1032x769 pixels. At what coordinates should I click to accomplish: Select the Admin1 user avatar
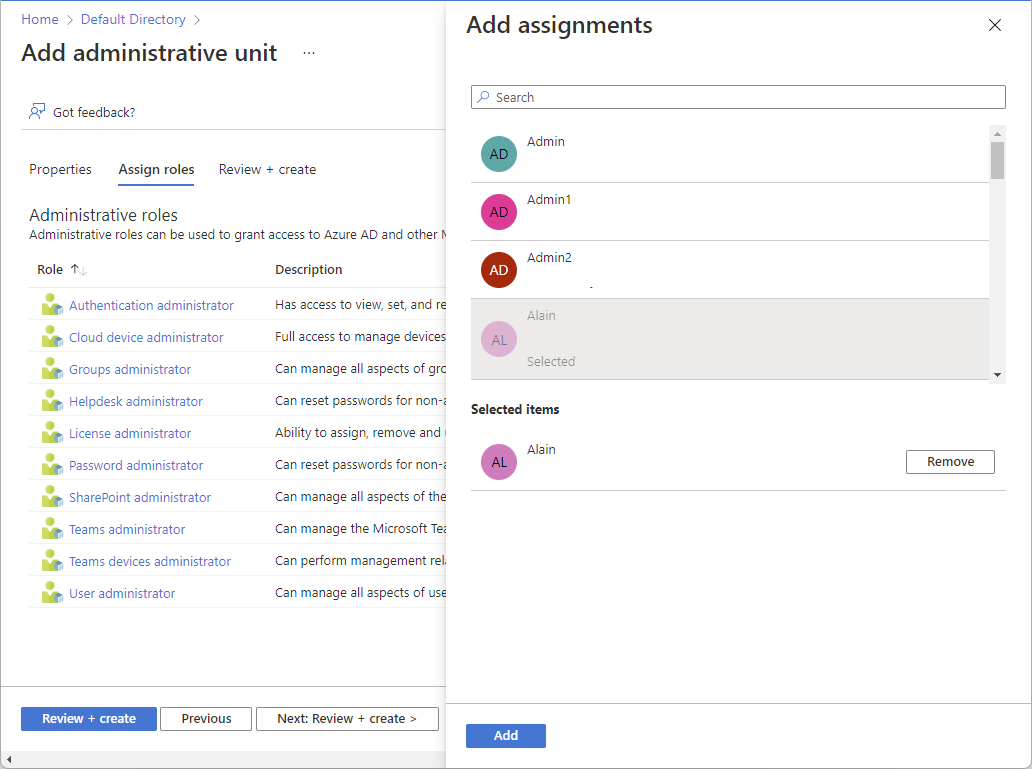click(499, 212)
